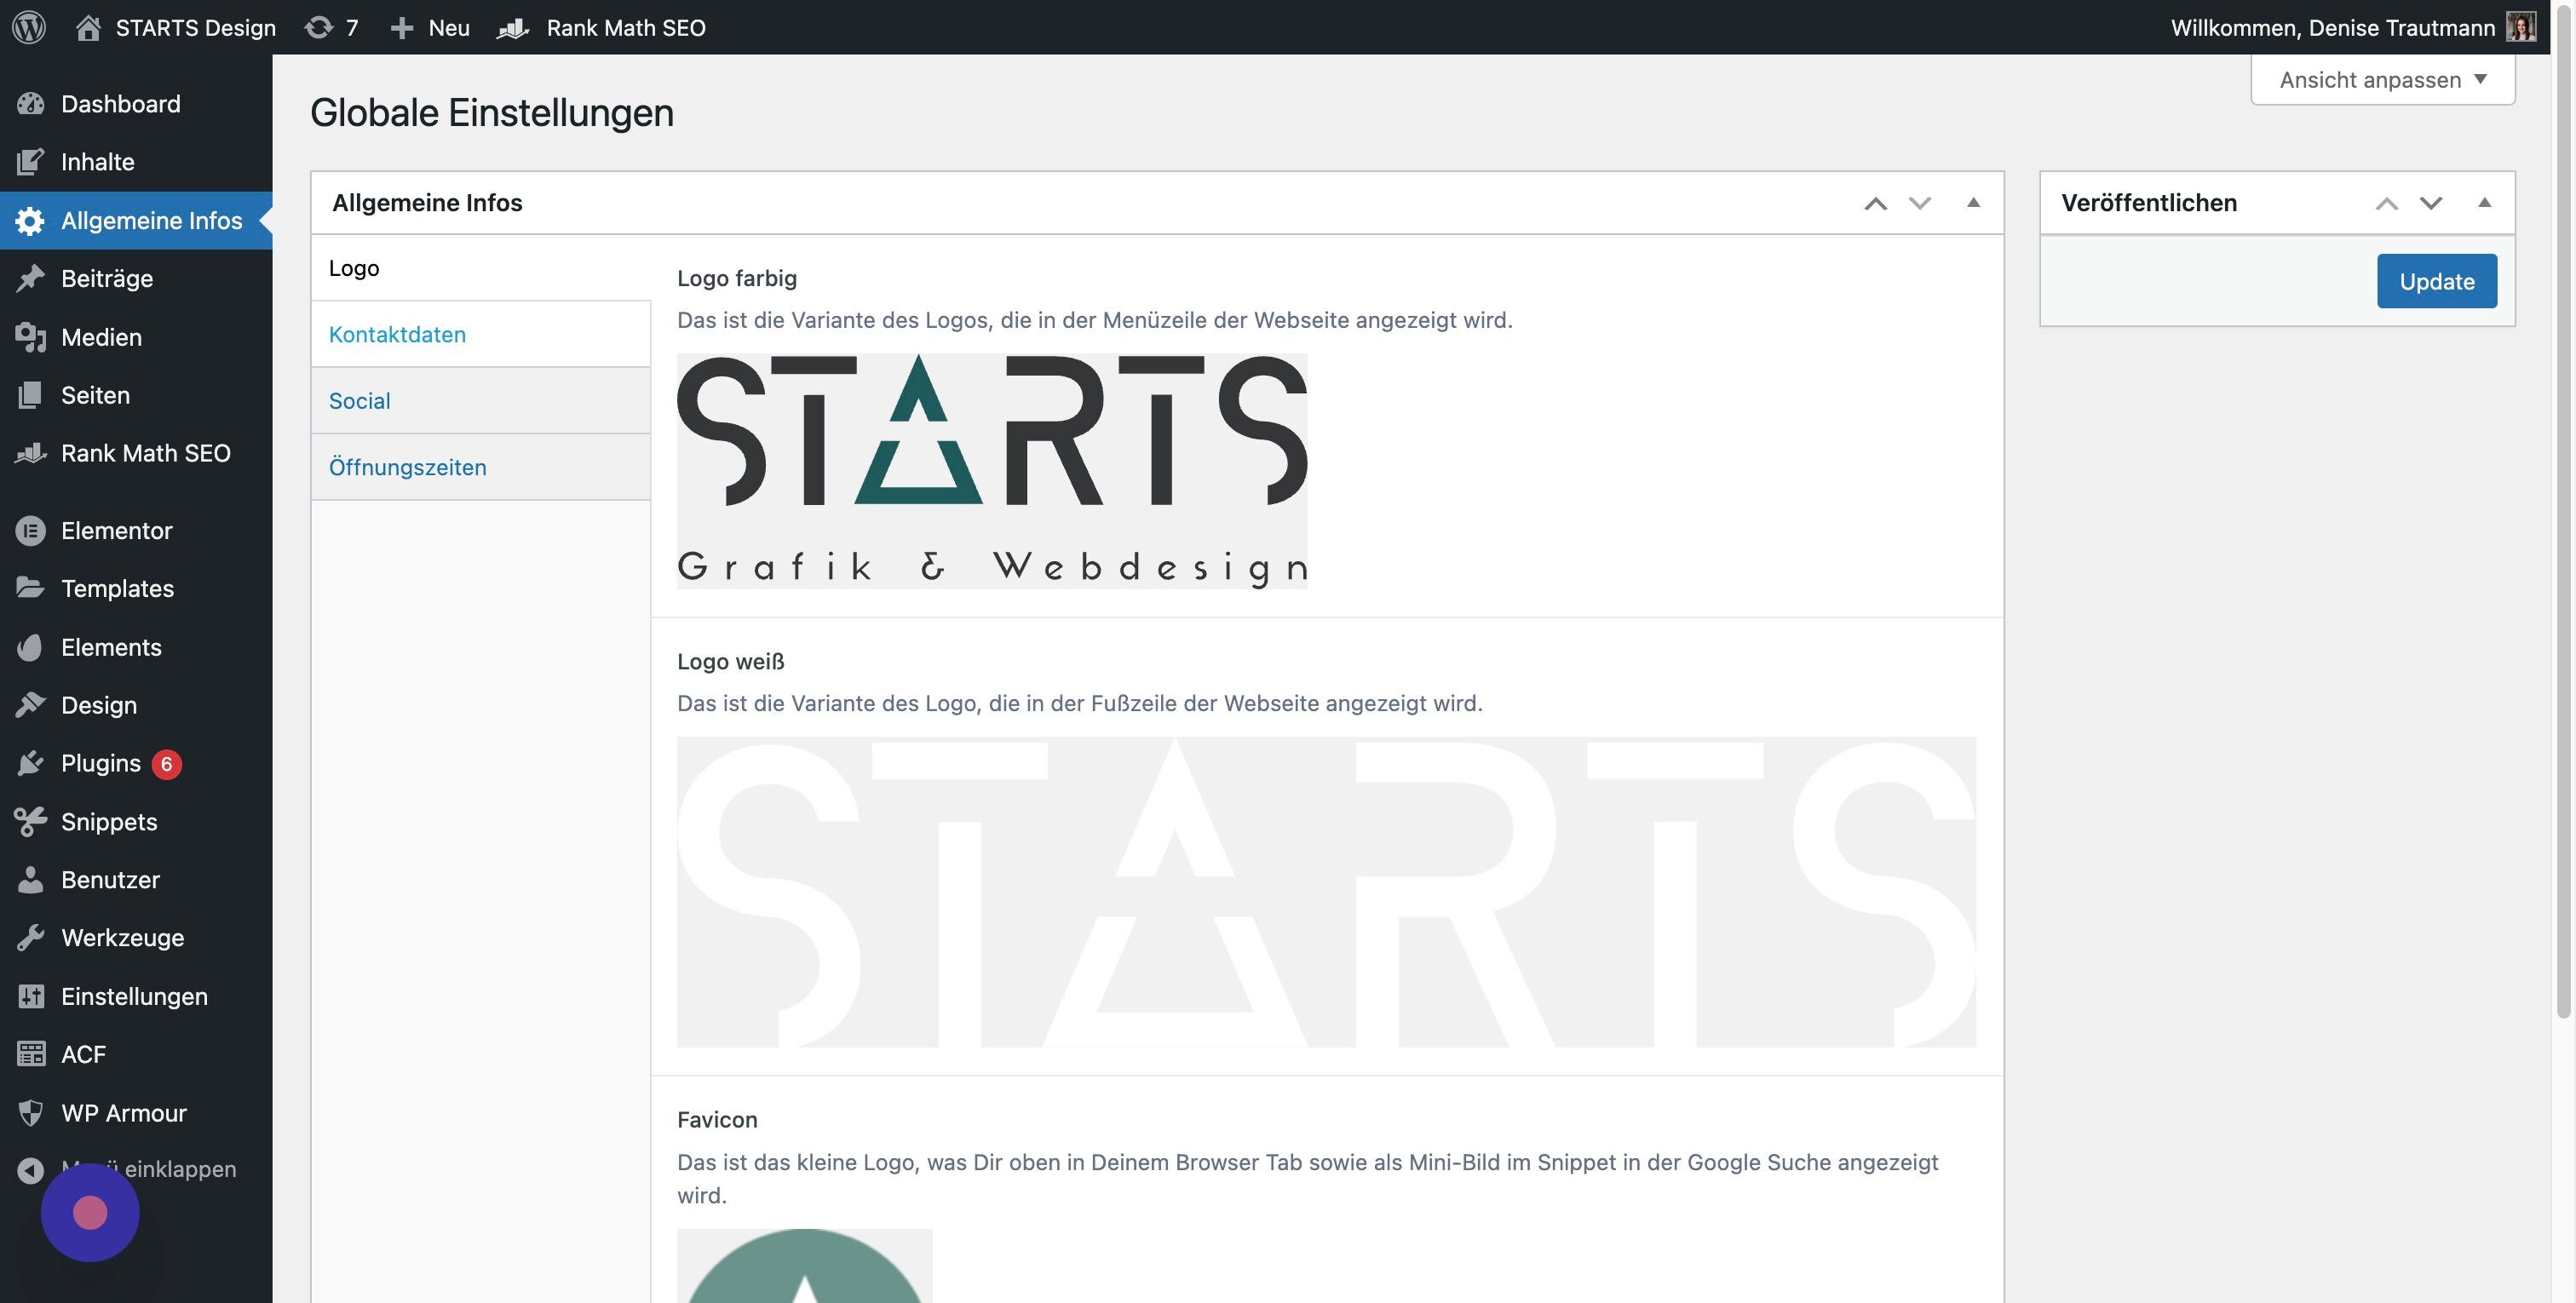The height and width of the screenshot is (1303, 2576).
Task: Click the Snippets scissors icon
Action: click(x=31, y=822)
